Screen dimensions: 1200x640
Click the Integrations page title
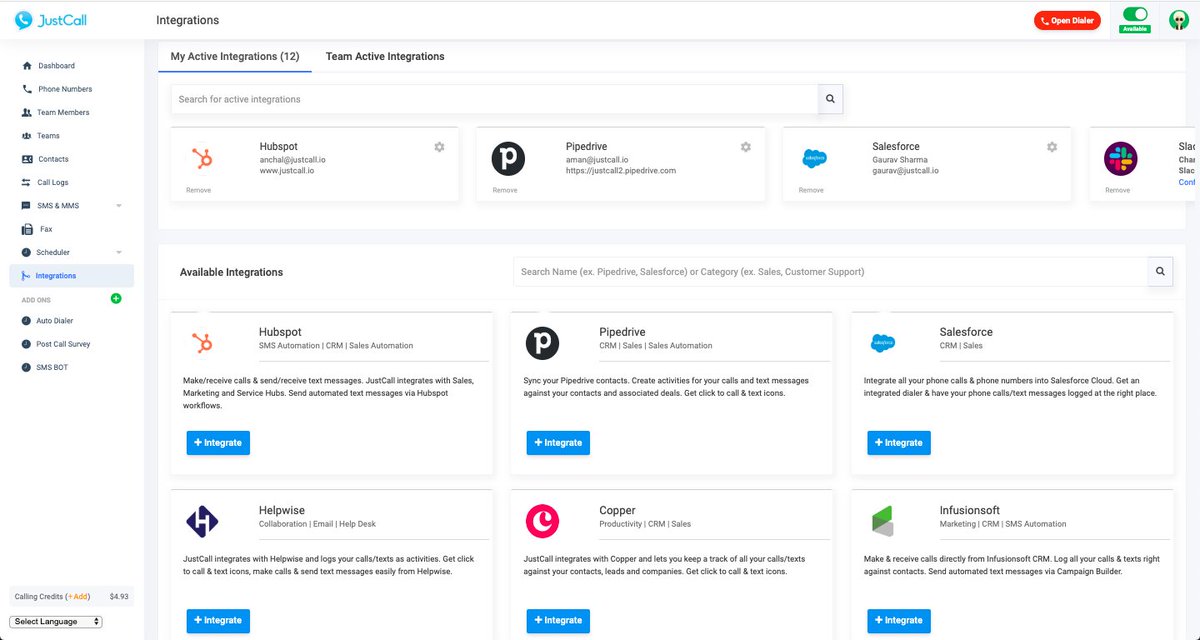click(x=188, y=20)
